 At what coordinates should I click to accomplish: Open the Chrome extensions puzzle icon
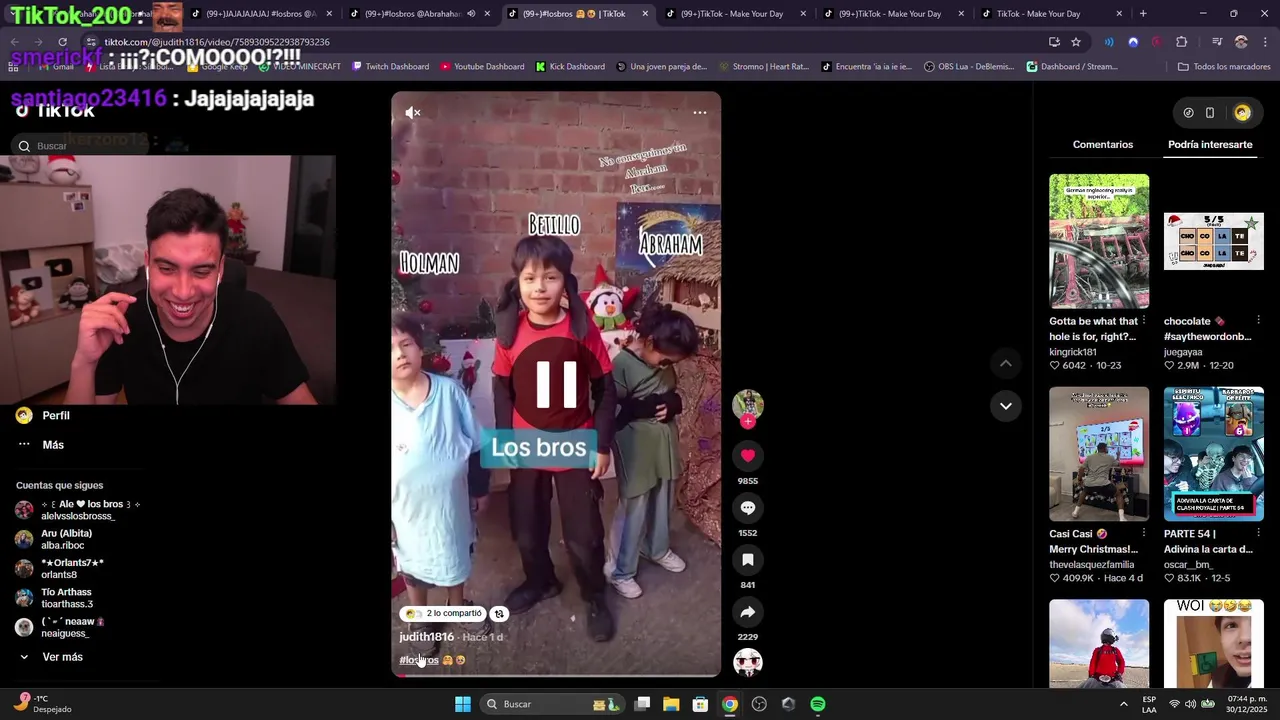pos(1182,42)
